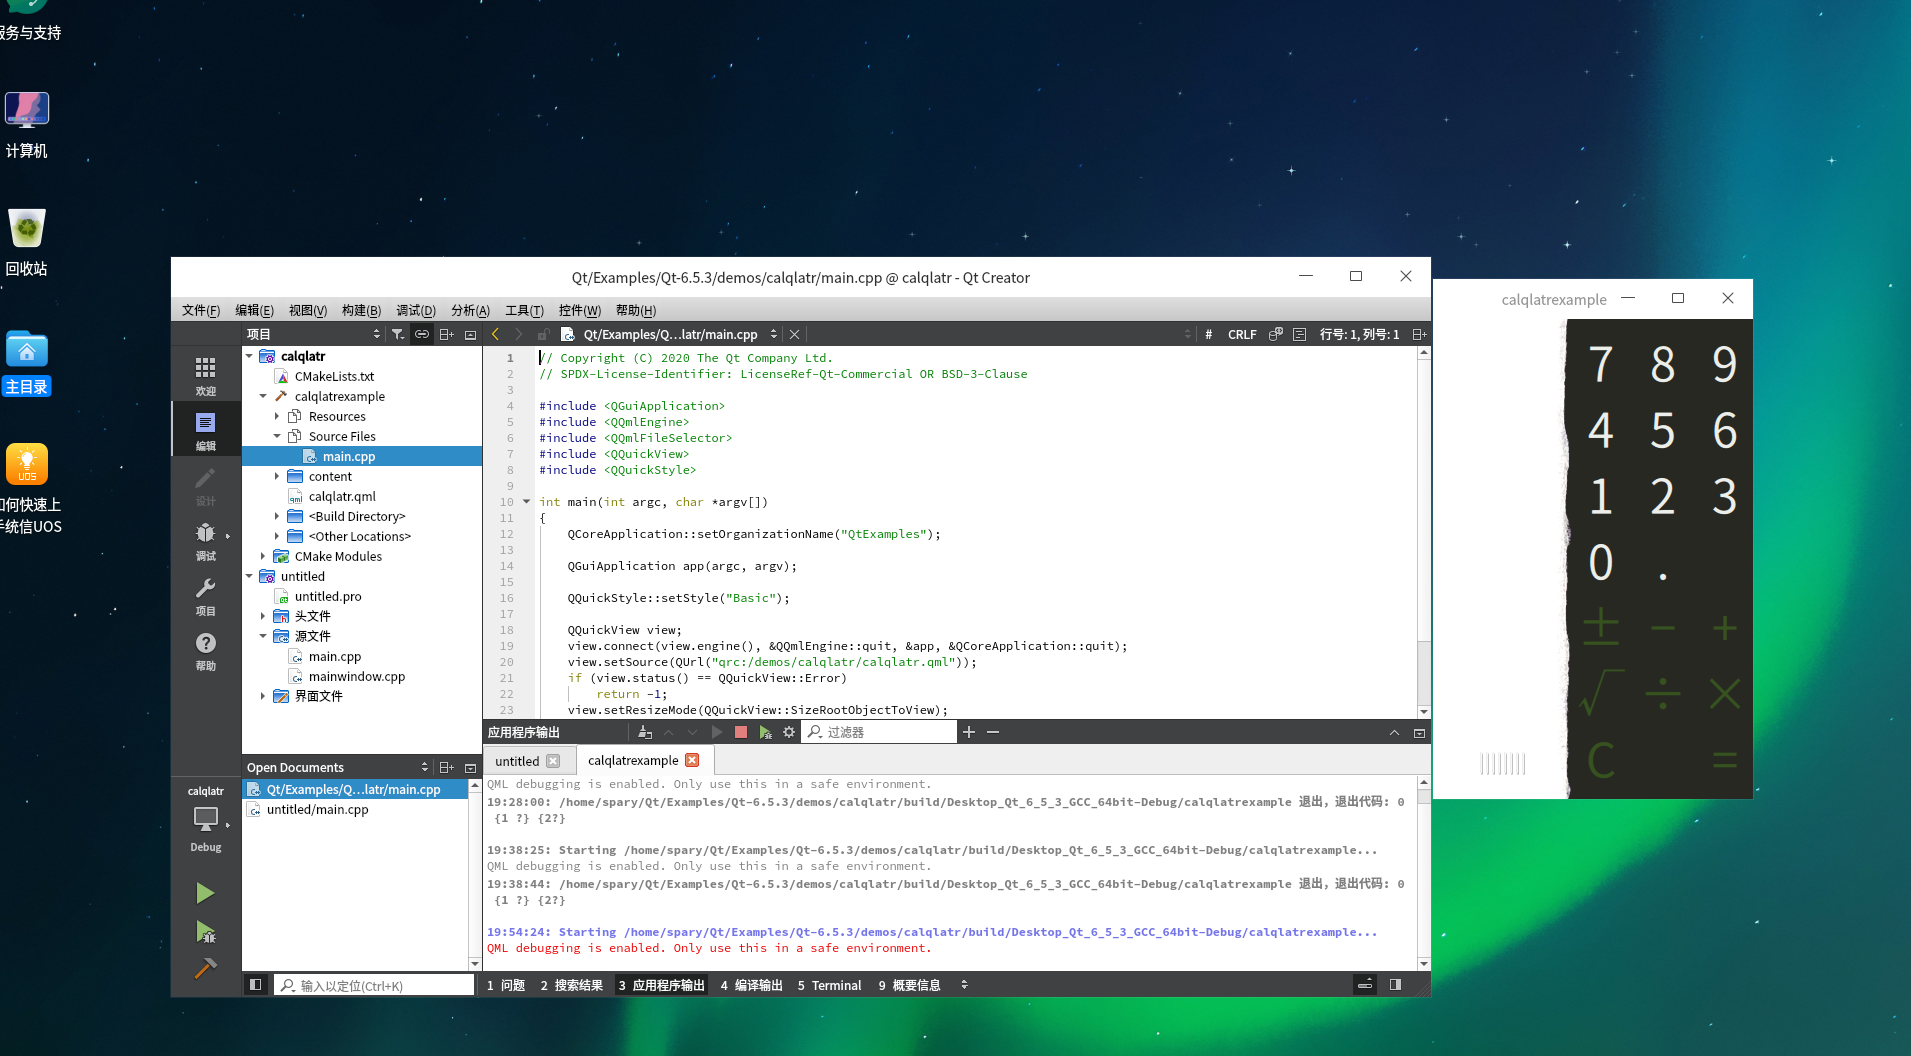Switch to the 编辑 (Edit) mode
Screen dimensions: 1911x1056
(205, 431)
